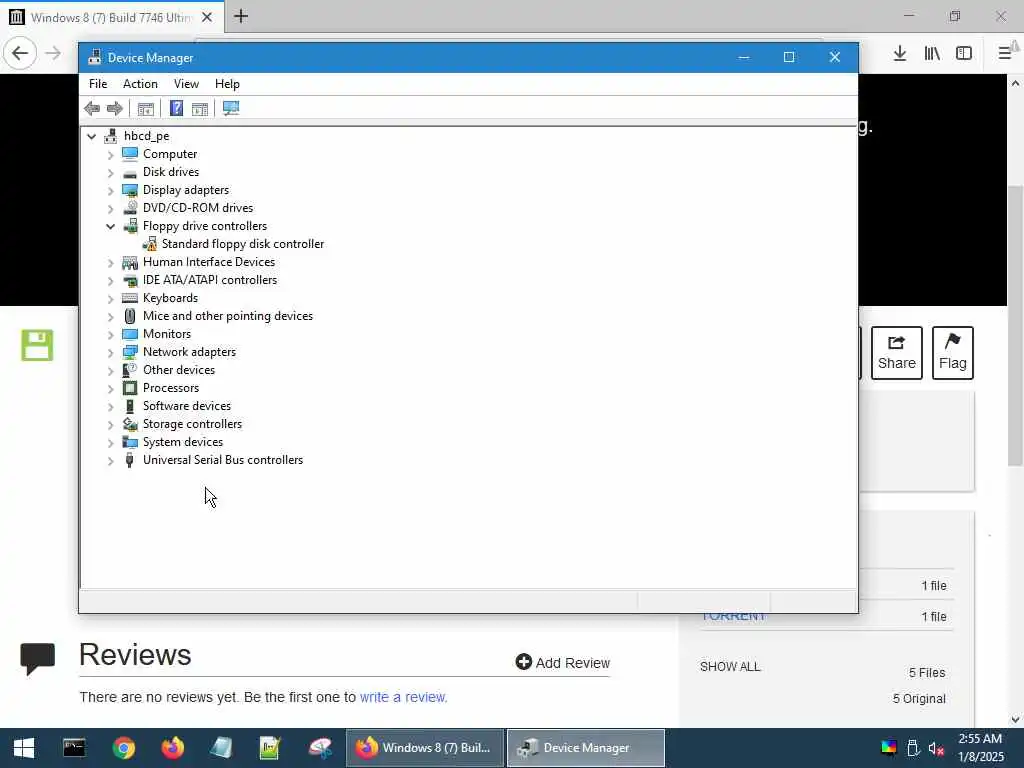
Task: Select Storage controllers tree row text
Action: [193, 424]
